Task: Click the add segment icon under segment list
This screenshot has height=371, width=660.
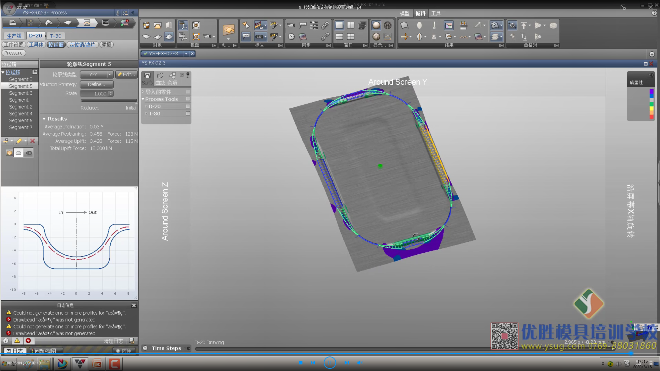Action: click(x=6, y=141)
